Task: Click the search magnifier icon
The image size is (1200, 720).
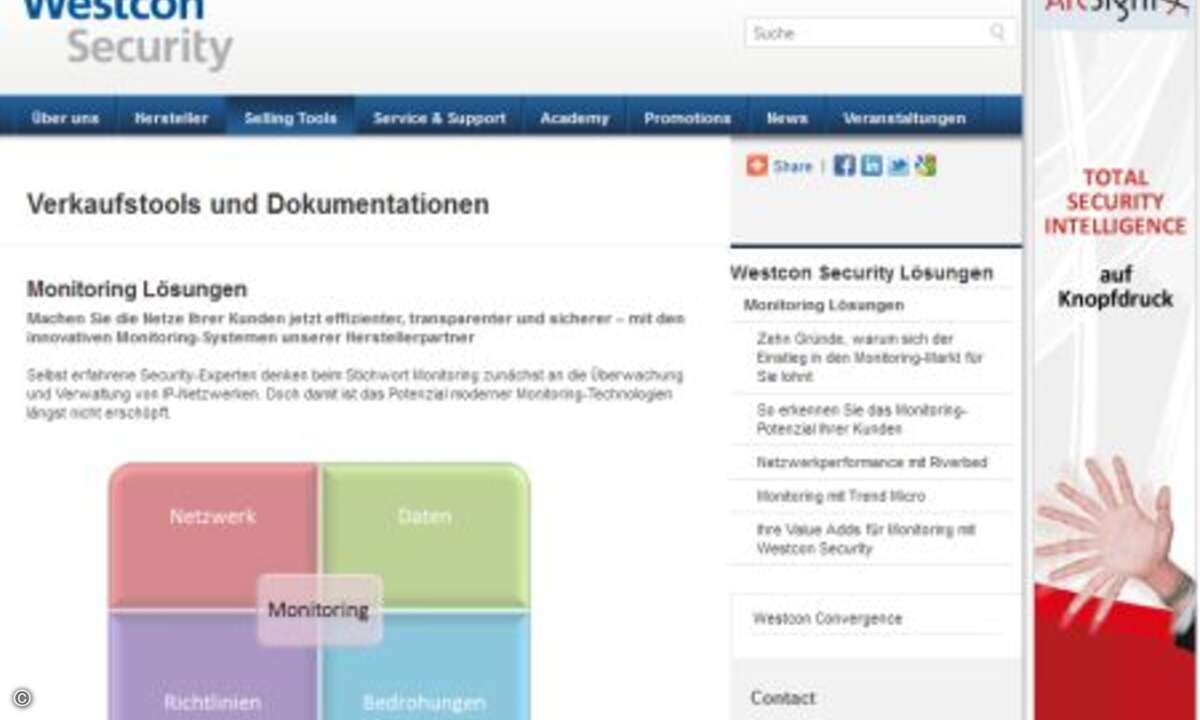Action: (x=997, y=33)
